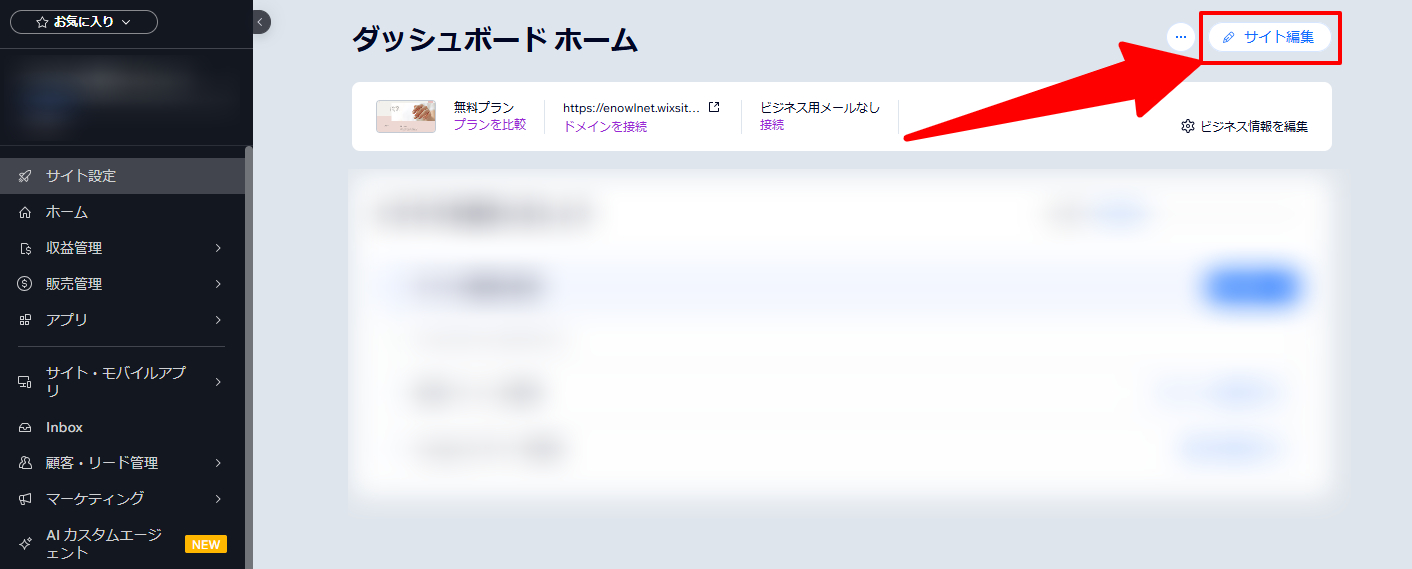Expand the 販売管理 chevron
This screenshot has height=569, width=1412.
pos(218,284)
